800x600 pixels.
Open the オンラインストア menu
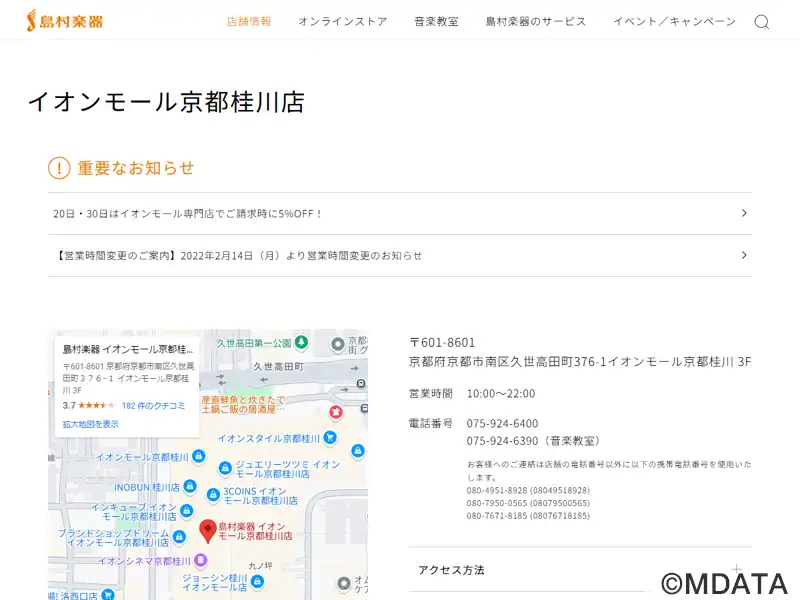pos(342,21)
